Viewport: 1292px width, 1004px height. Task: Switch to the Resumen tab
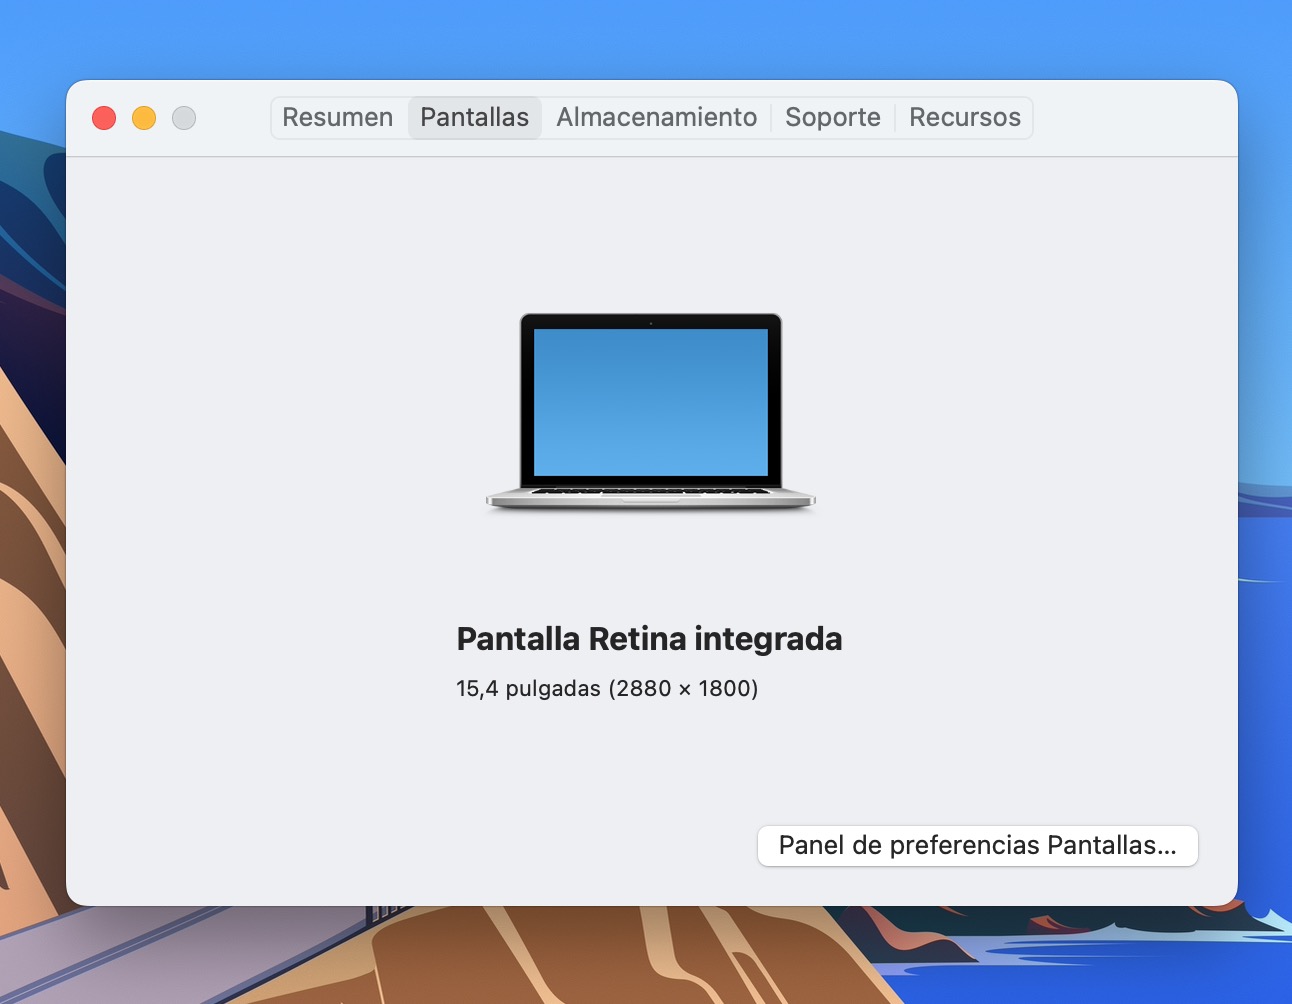pos(337,117)
